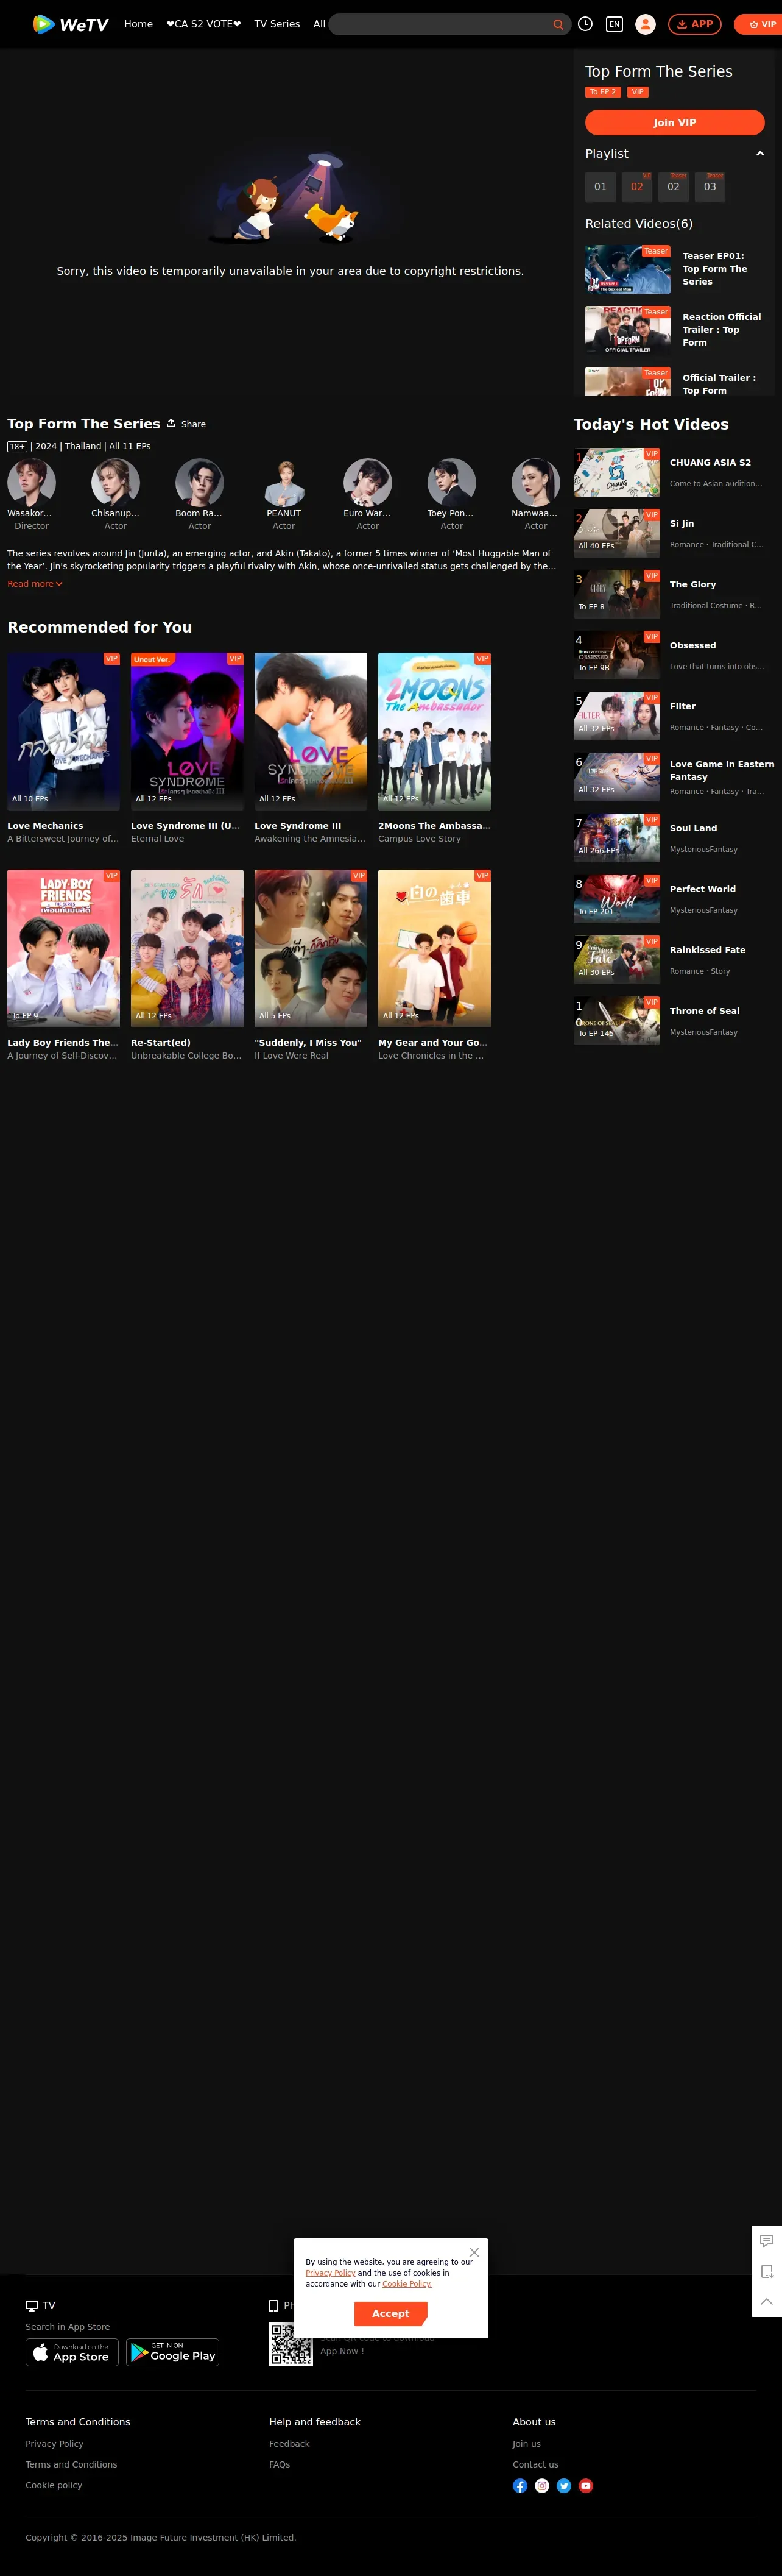This screenshot has width=782, height=2576.
Task: Click the WeTV logo
Action: pyautogui.click(x=70, y=24)
